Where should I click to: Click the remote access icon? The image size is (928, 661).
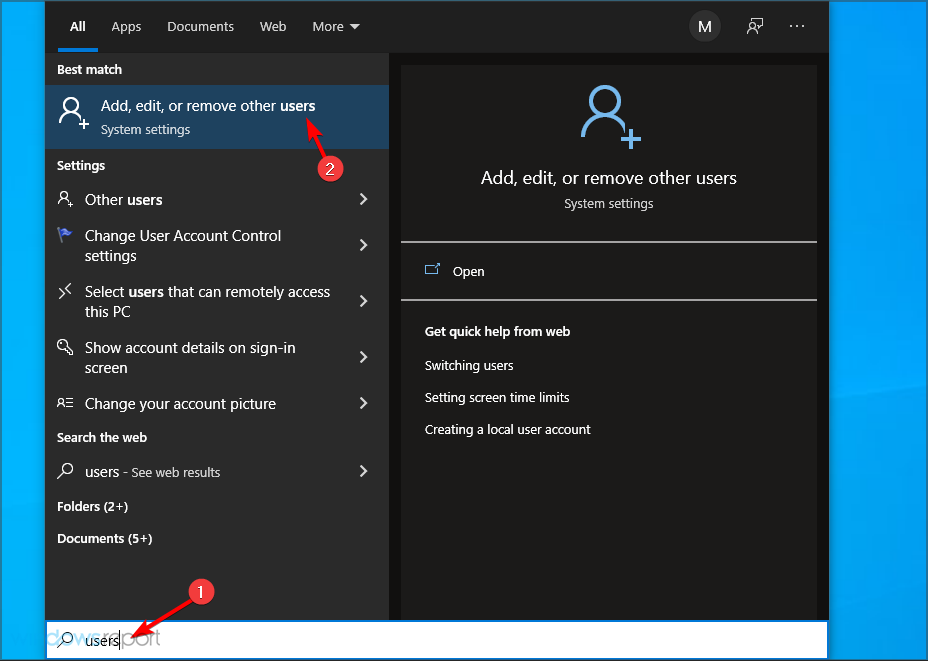tap(65, 291)
